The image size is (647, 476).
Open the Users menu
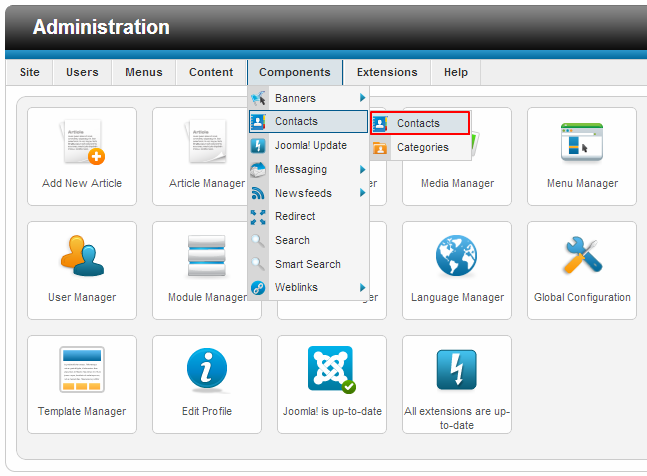click(82, 72)
